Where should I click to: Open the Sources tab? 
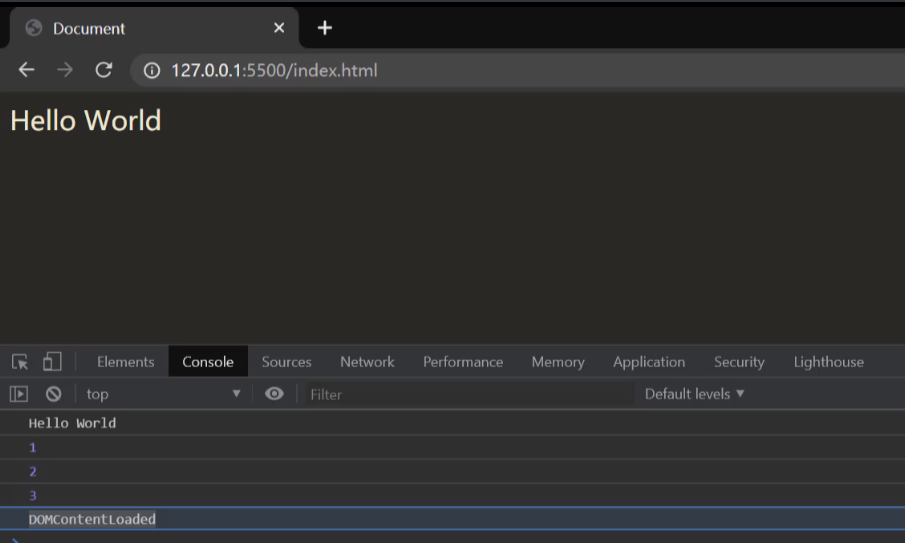point(286,362)
